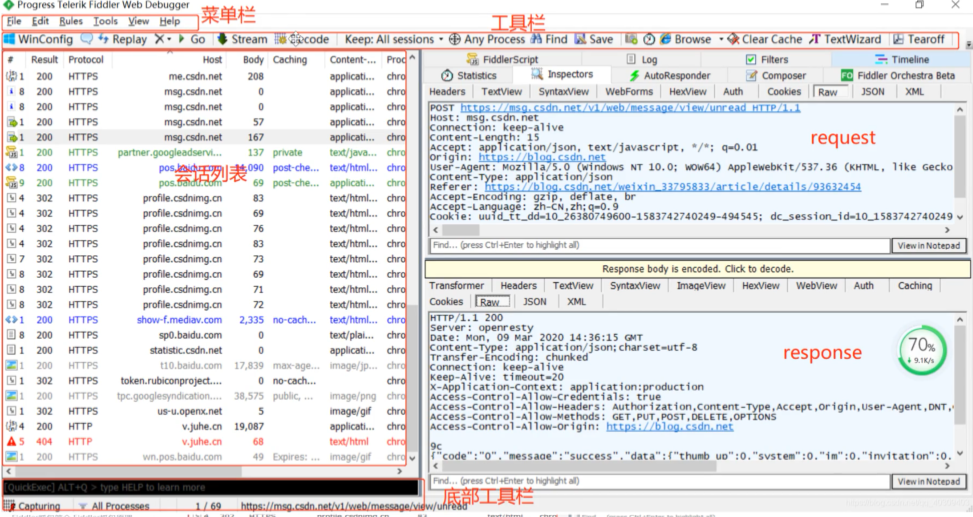The width and height of the screenshot is (973, 517).
Task: Open the Tools menu
Action: tap(105, 21)
